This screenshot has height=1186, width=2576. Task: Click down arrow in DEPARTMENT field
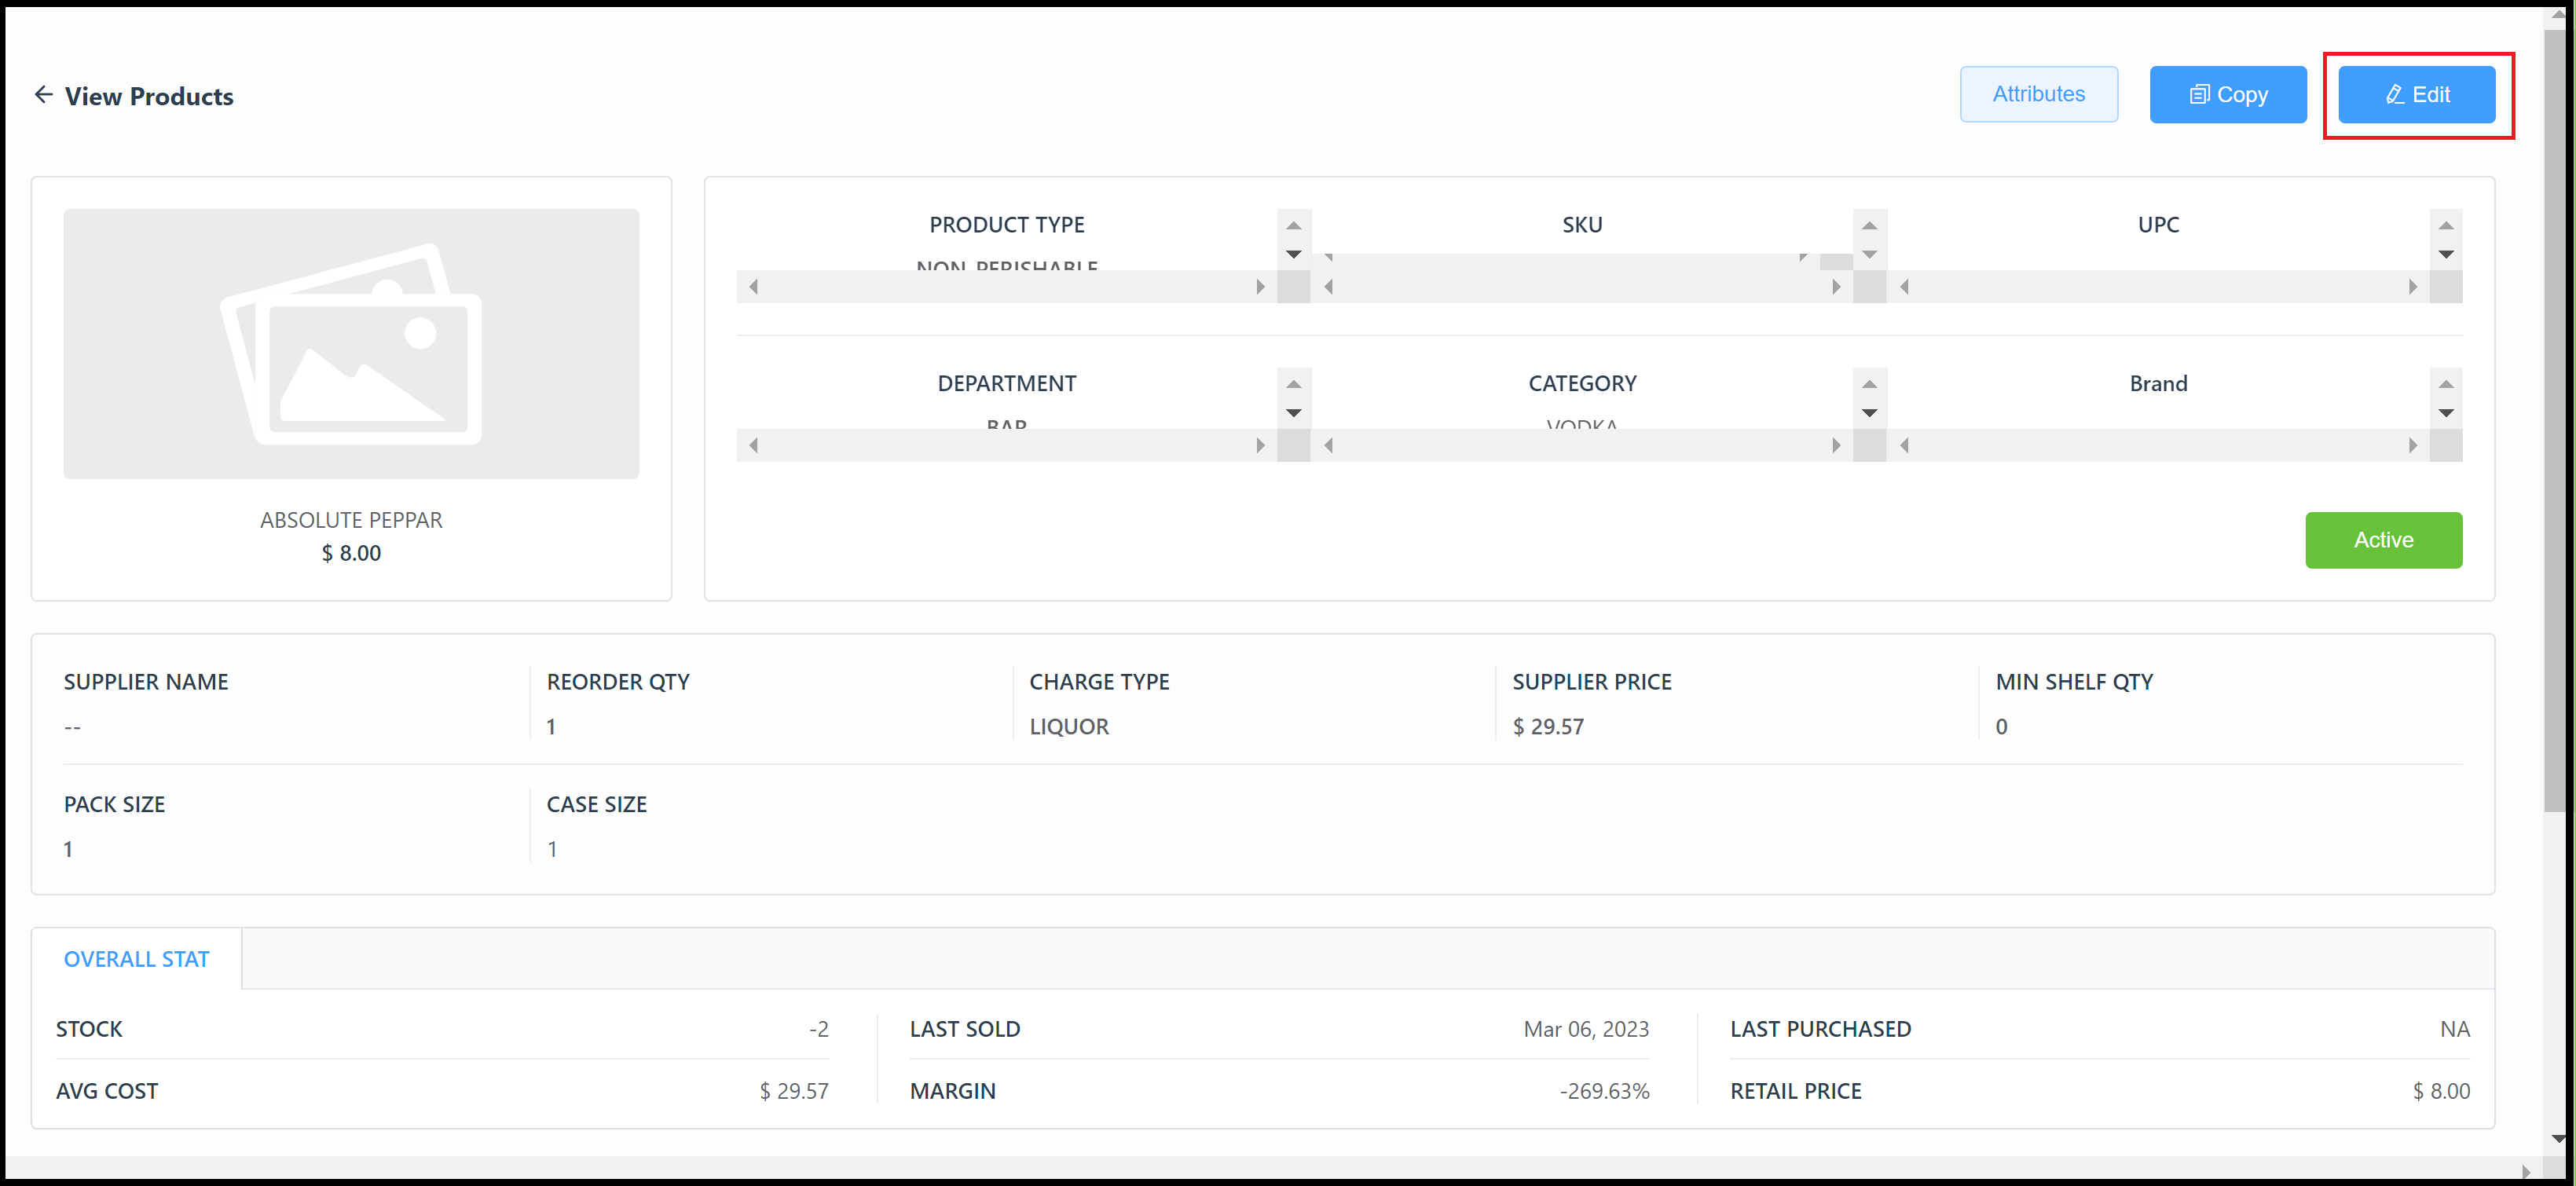tap(1293, 413)
